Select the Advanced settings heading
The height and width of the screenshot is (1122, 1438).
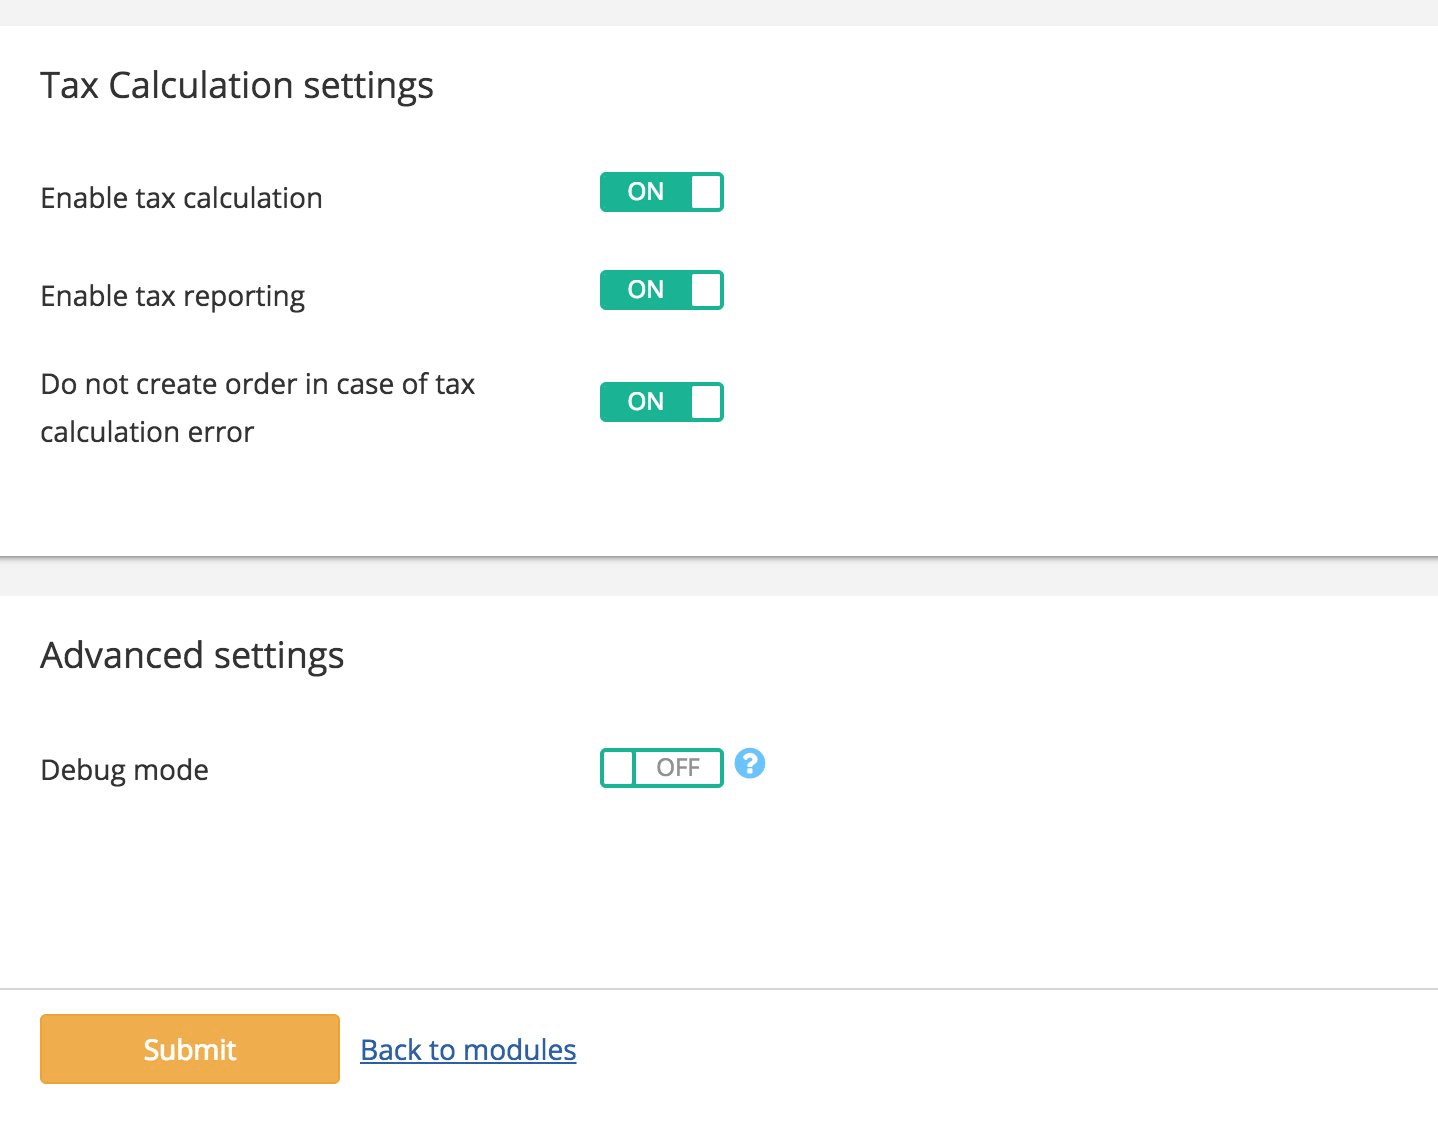[x=192, y=655]
